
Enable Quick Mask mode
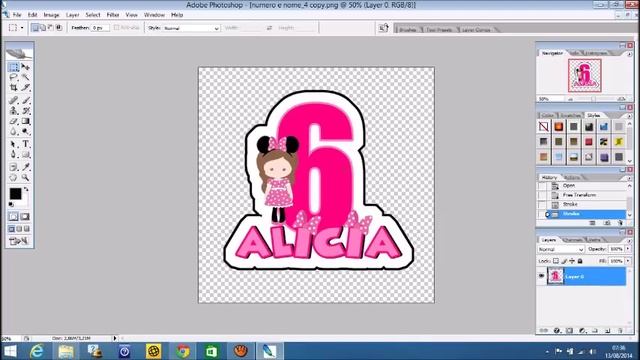pos(25,217)
